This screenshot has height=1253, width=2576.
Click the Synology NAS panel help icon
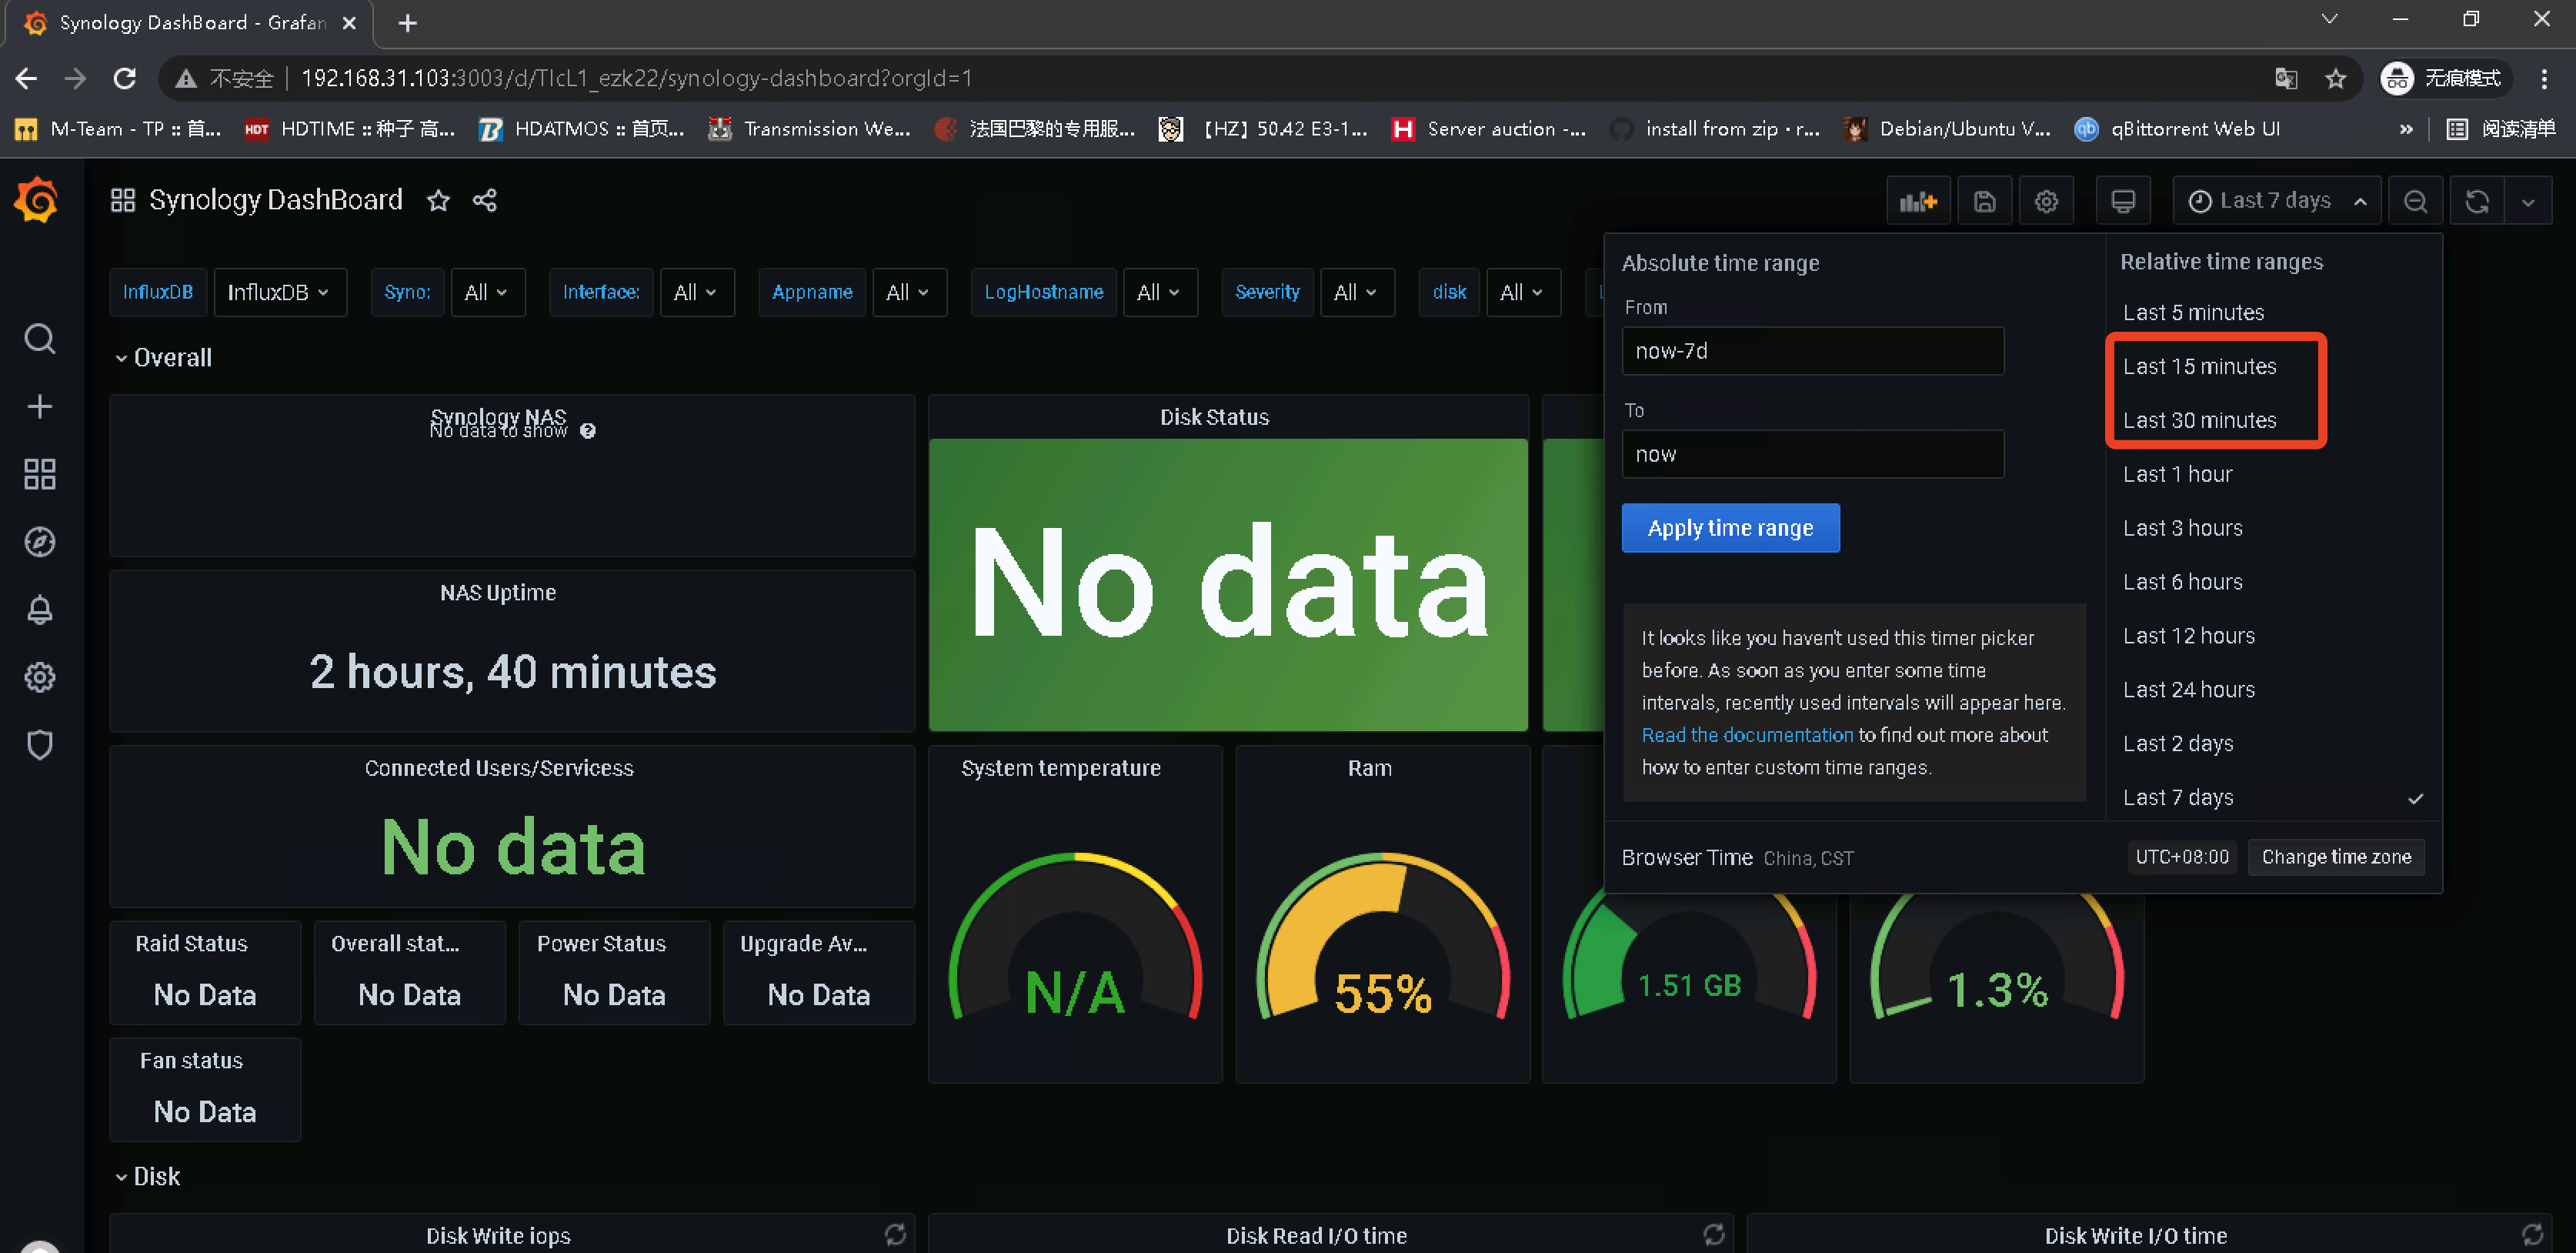(588, 431)
